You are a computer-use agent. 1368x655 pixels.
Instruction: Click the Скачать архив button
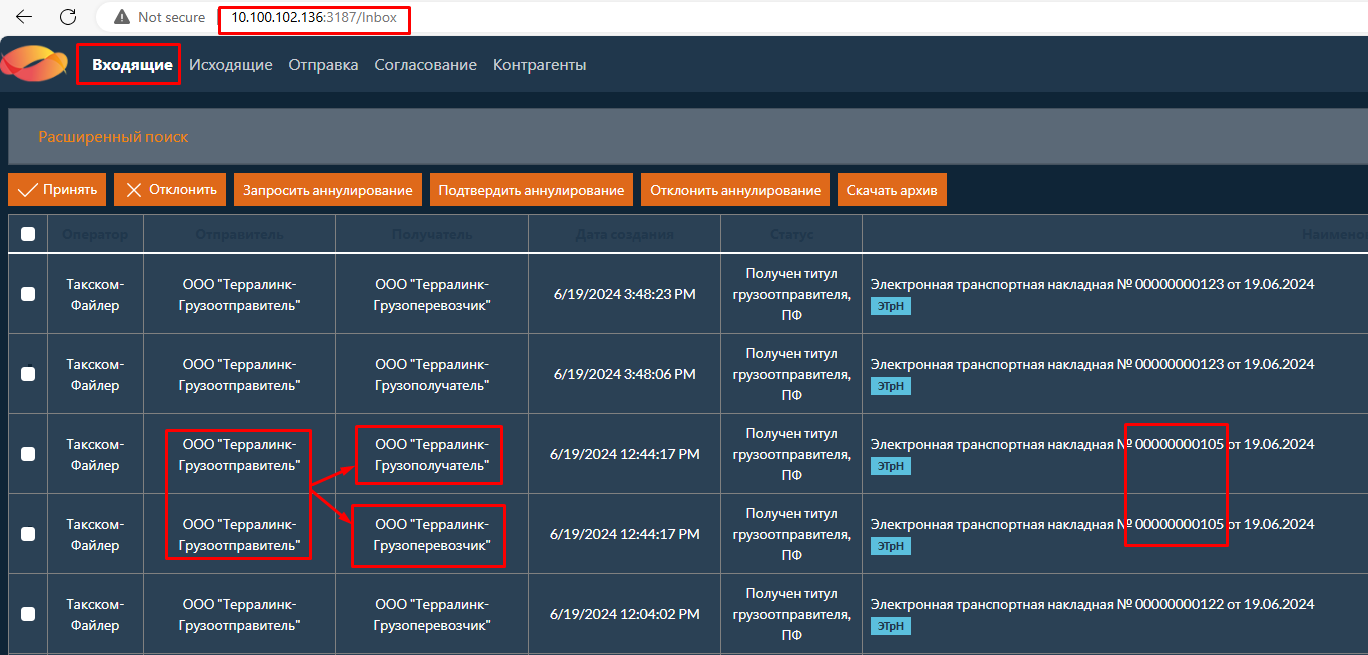[892, 190]
